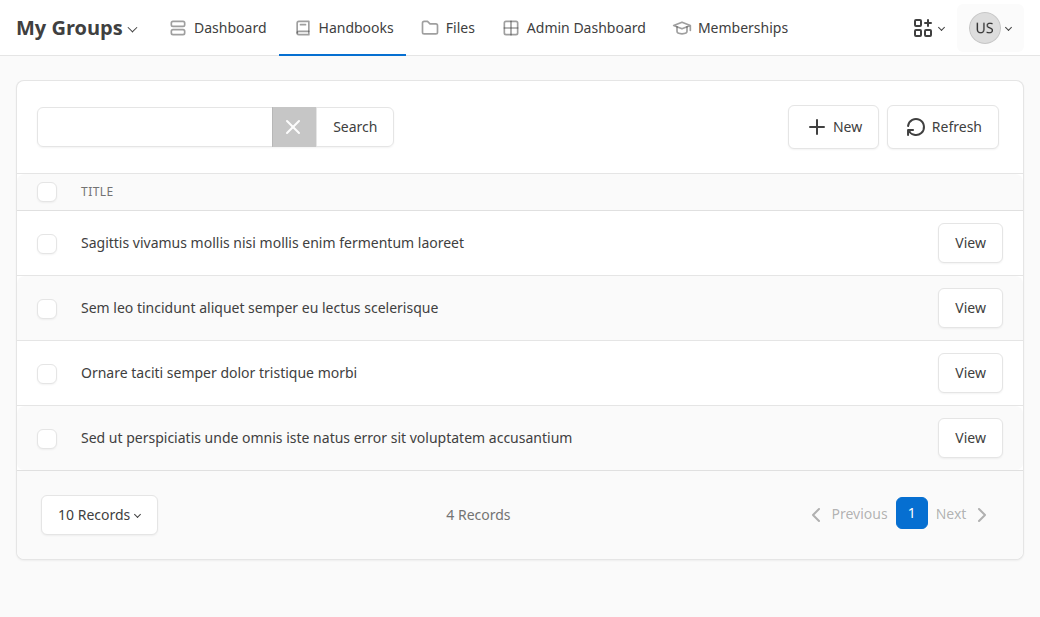Click the Dashboard tab

pyautogui.click(x=218, y=28)
